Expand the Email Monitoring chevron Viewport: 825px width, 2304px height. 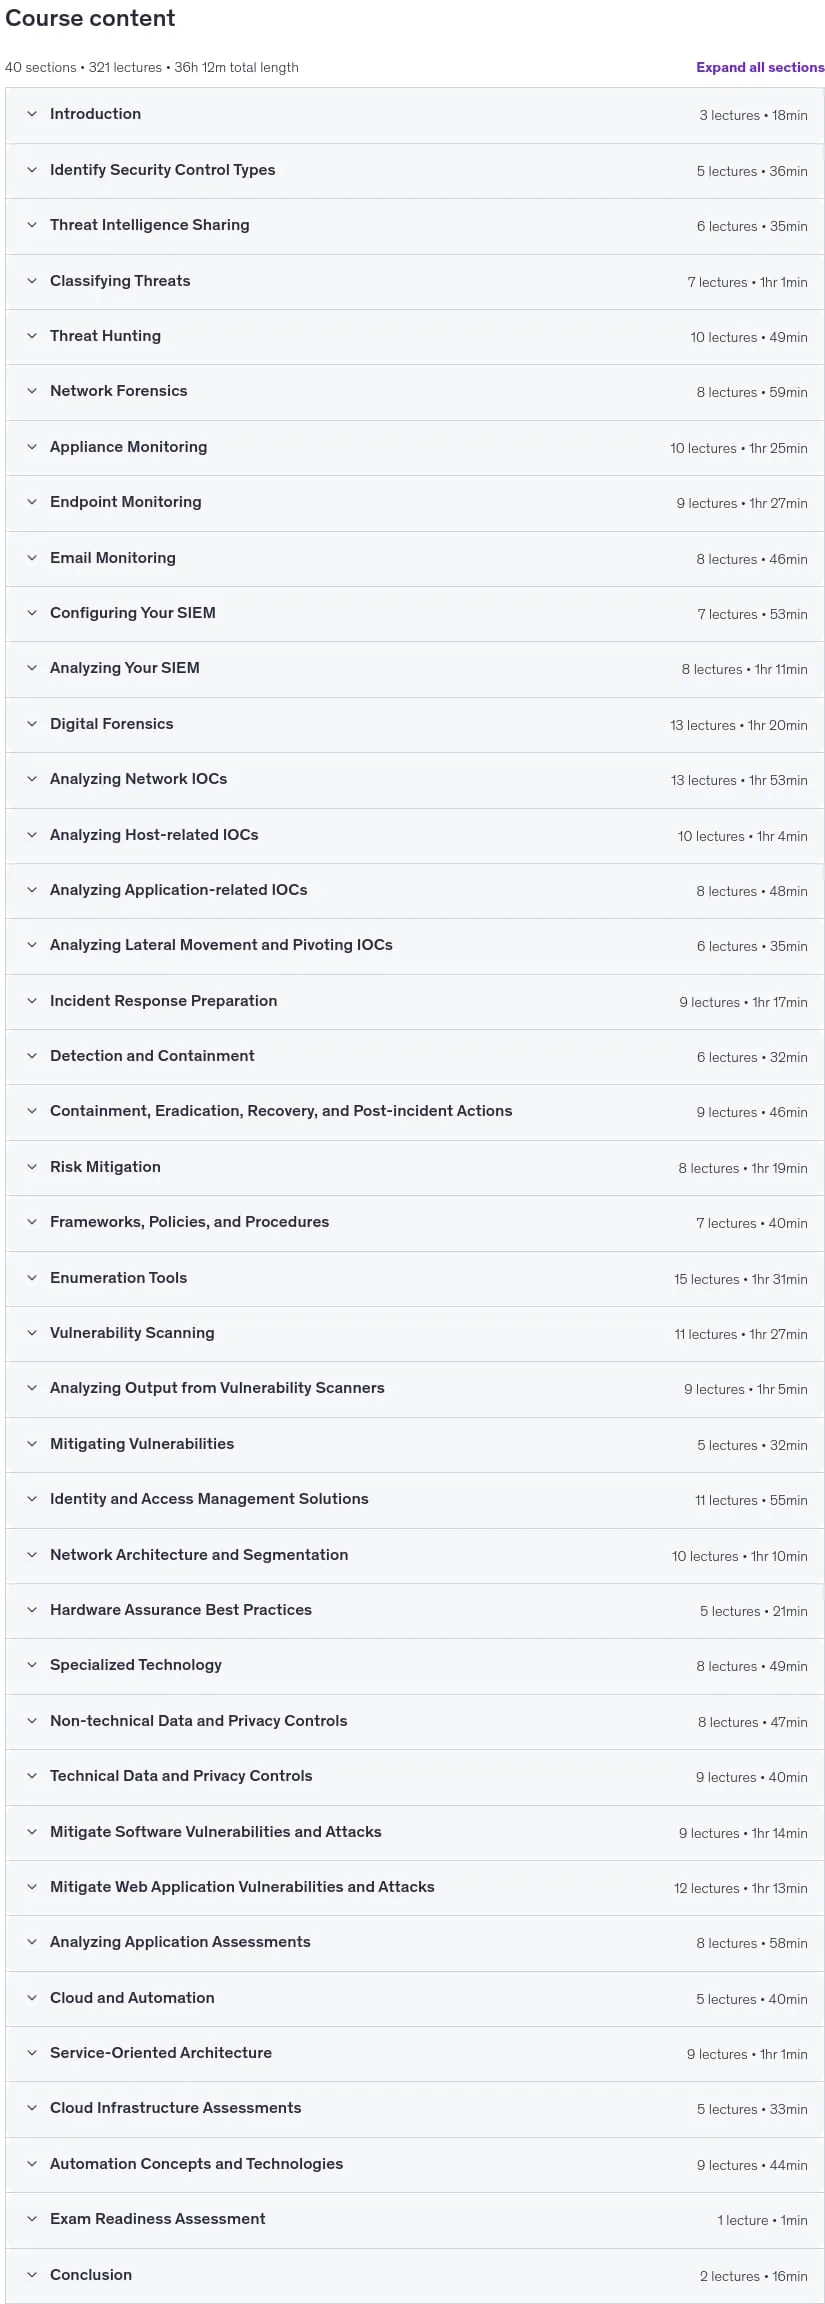click(x=32, y=558)
